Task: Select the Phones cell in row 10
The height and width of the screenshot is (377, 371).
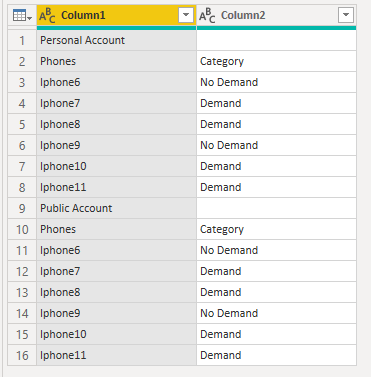Action: [116, 229]
